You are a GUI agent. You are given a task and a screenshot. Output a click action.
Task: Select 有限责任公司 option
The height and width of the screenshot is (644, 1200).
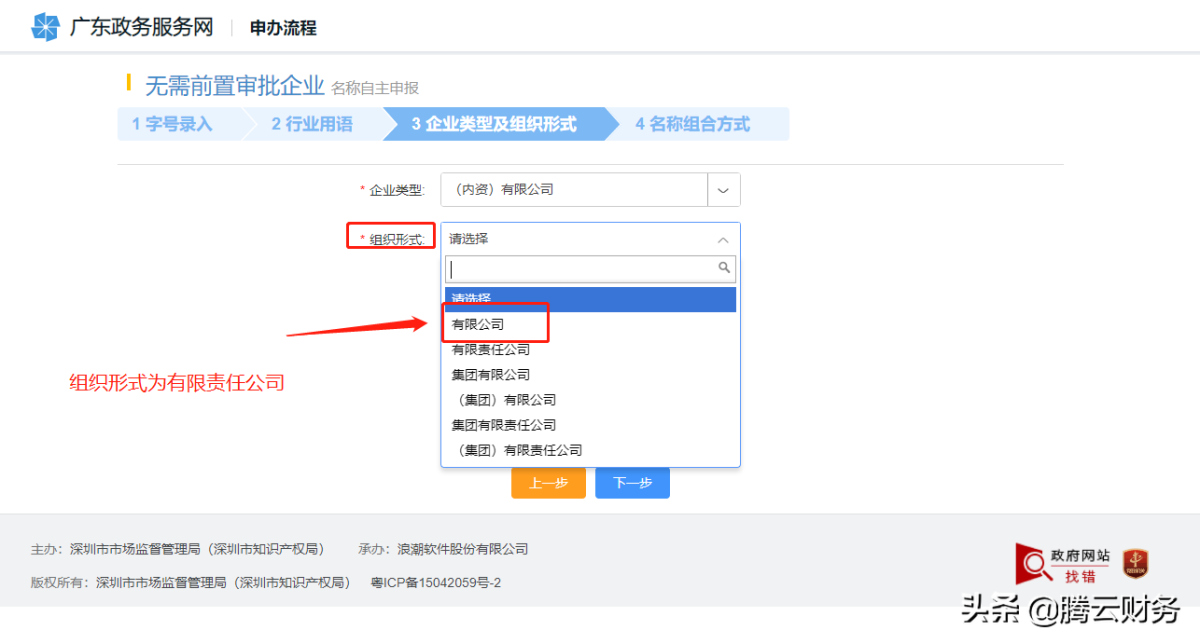491,350
